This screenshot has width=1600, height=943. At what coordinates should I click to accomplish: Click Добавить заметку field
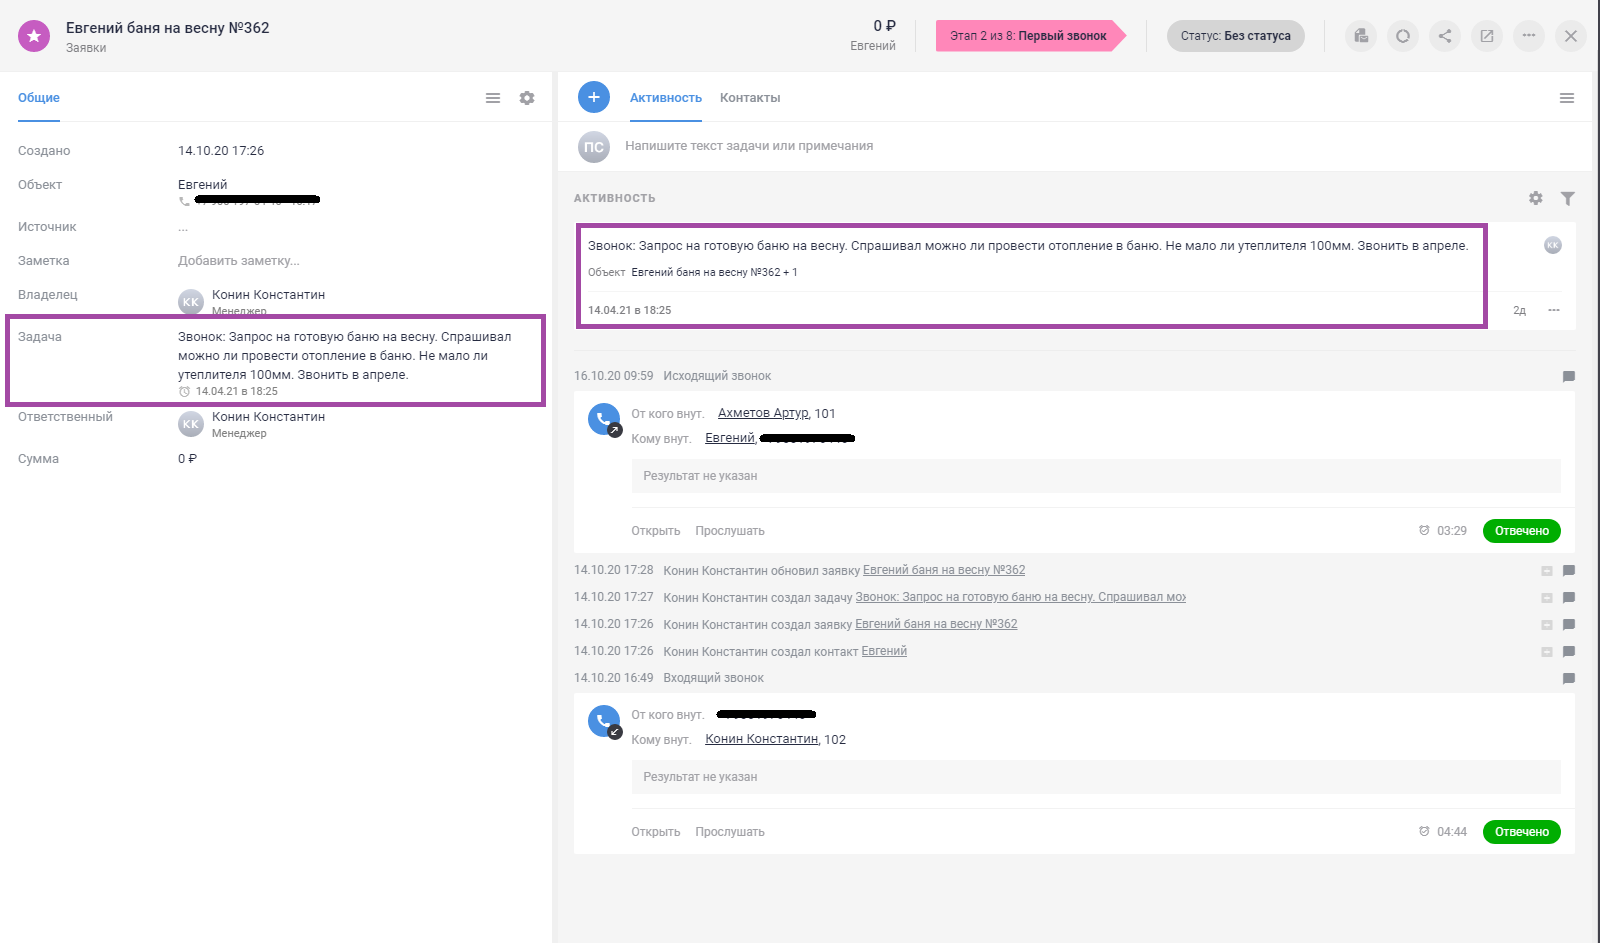[x=239, y=261]
